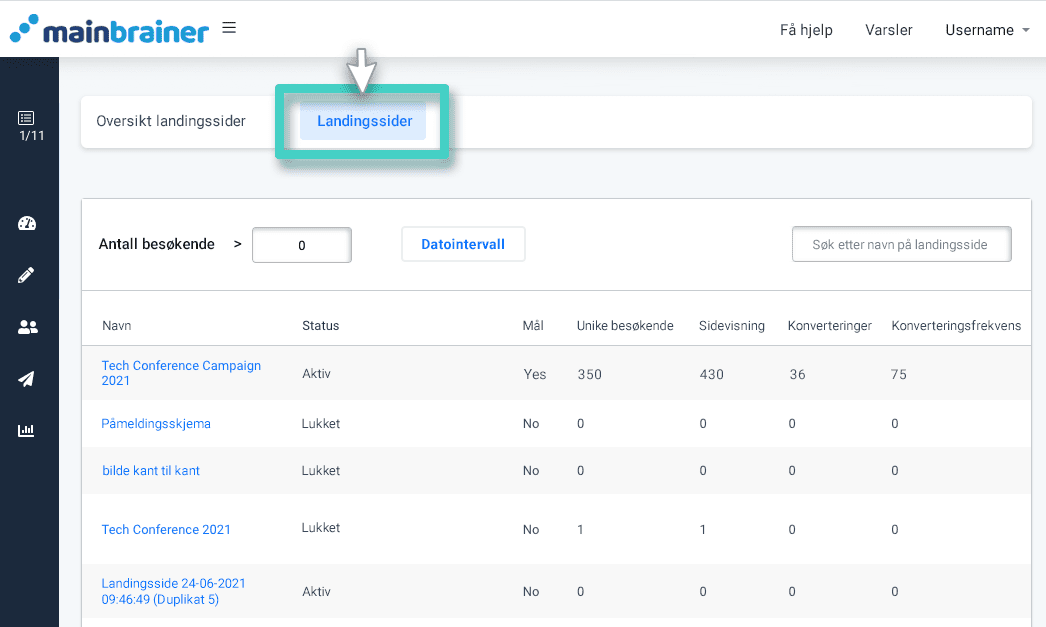Viewport: 1046px width, 627px height.
Task: Select the MainBrainer logo
Action: (110, 29)
